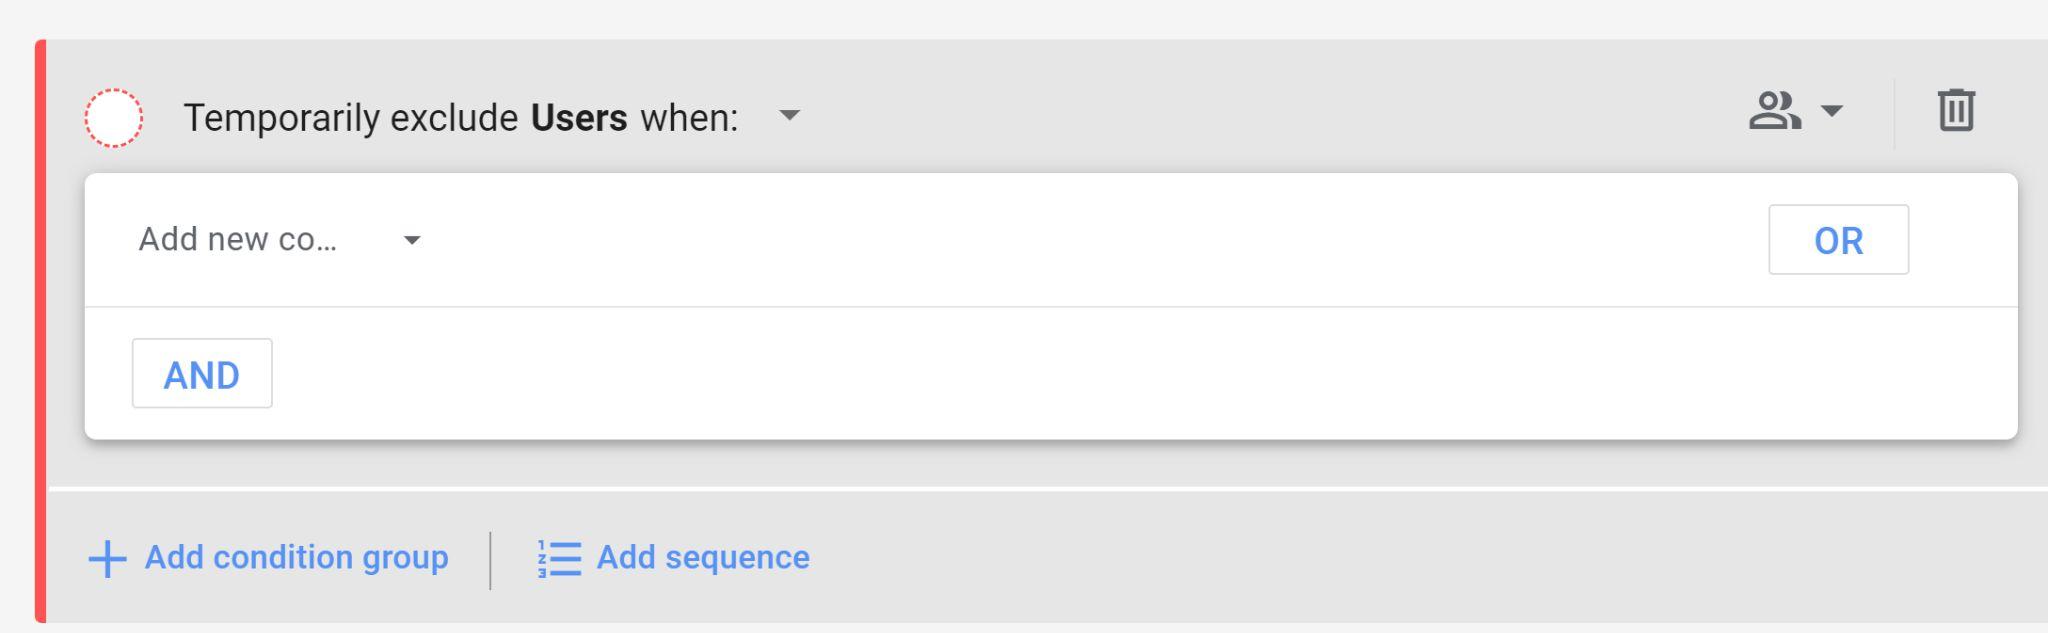The height and width of the screenshot is (633, 2048).
Task: Delete the exclusion group with trash icon
Action: [x=1956, y=110]
